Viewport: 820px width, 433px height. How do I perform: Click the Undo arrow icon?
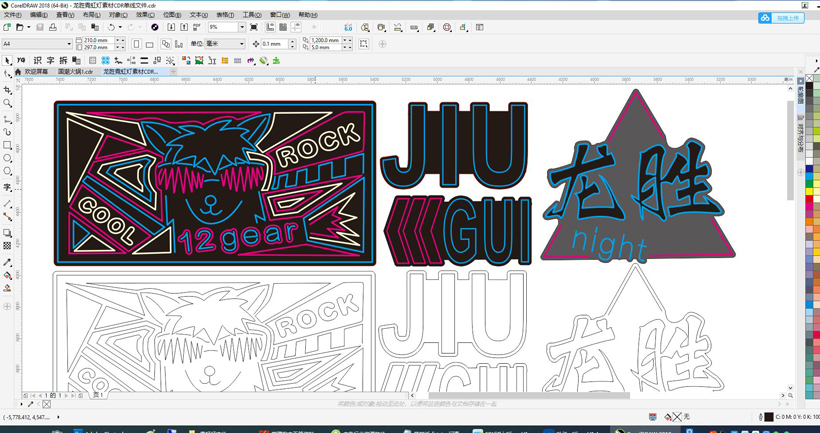pyautogui.click(x=111, y=27)
